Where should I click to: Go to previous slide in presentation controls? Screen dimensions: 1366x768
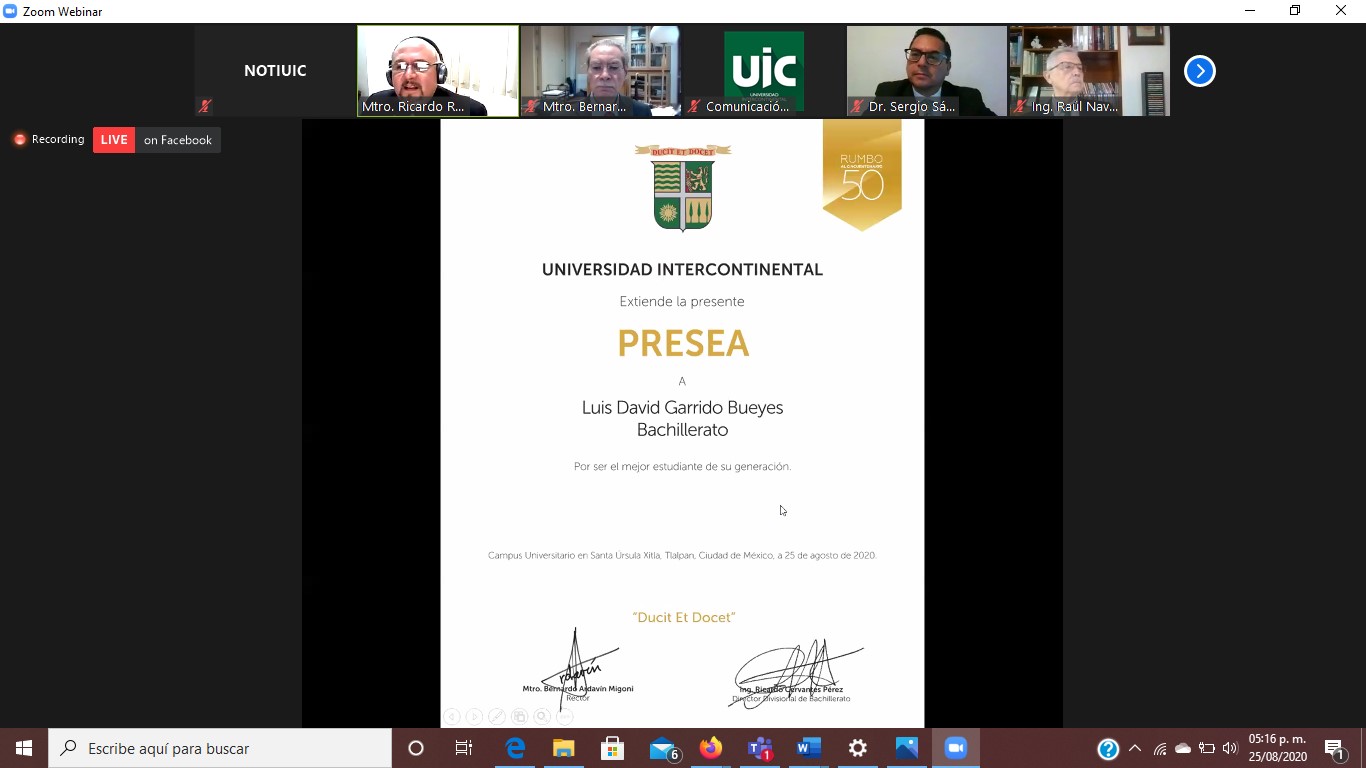[452, 716]
